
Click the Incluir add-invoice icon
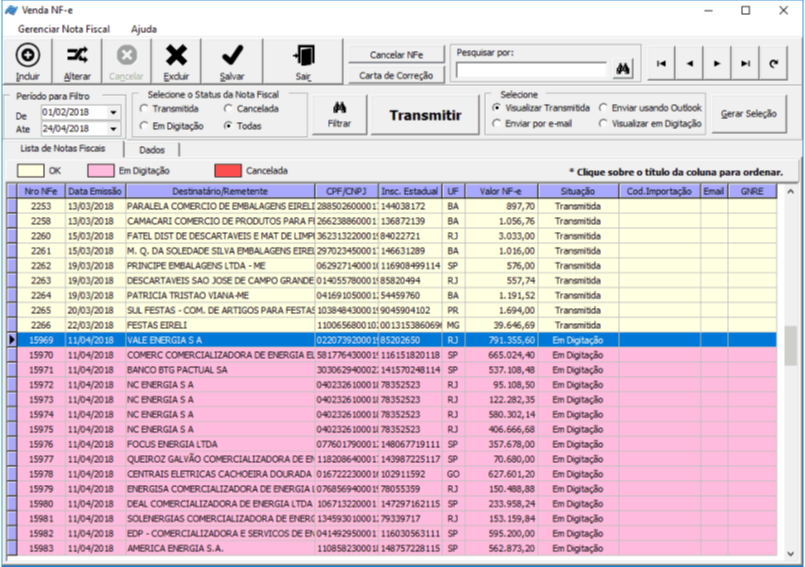coord(28,56)
